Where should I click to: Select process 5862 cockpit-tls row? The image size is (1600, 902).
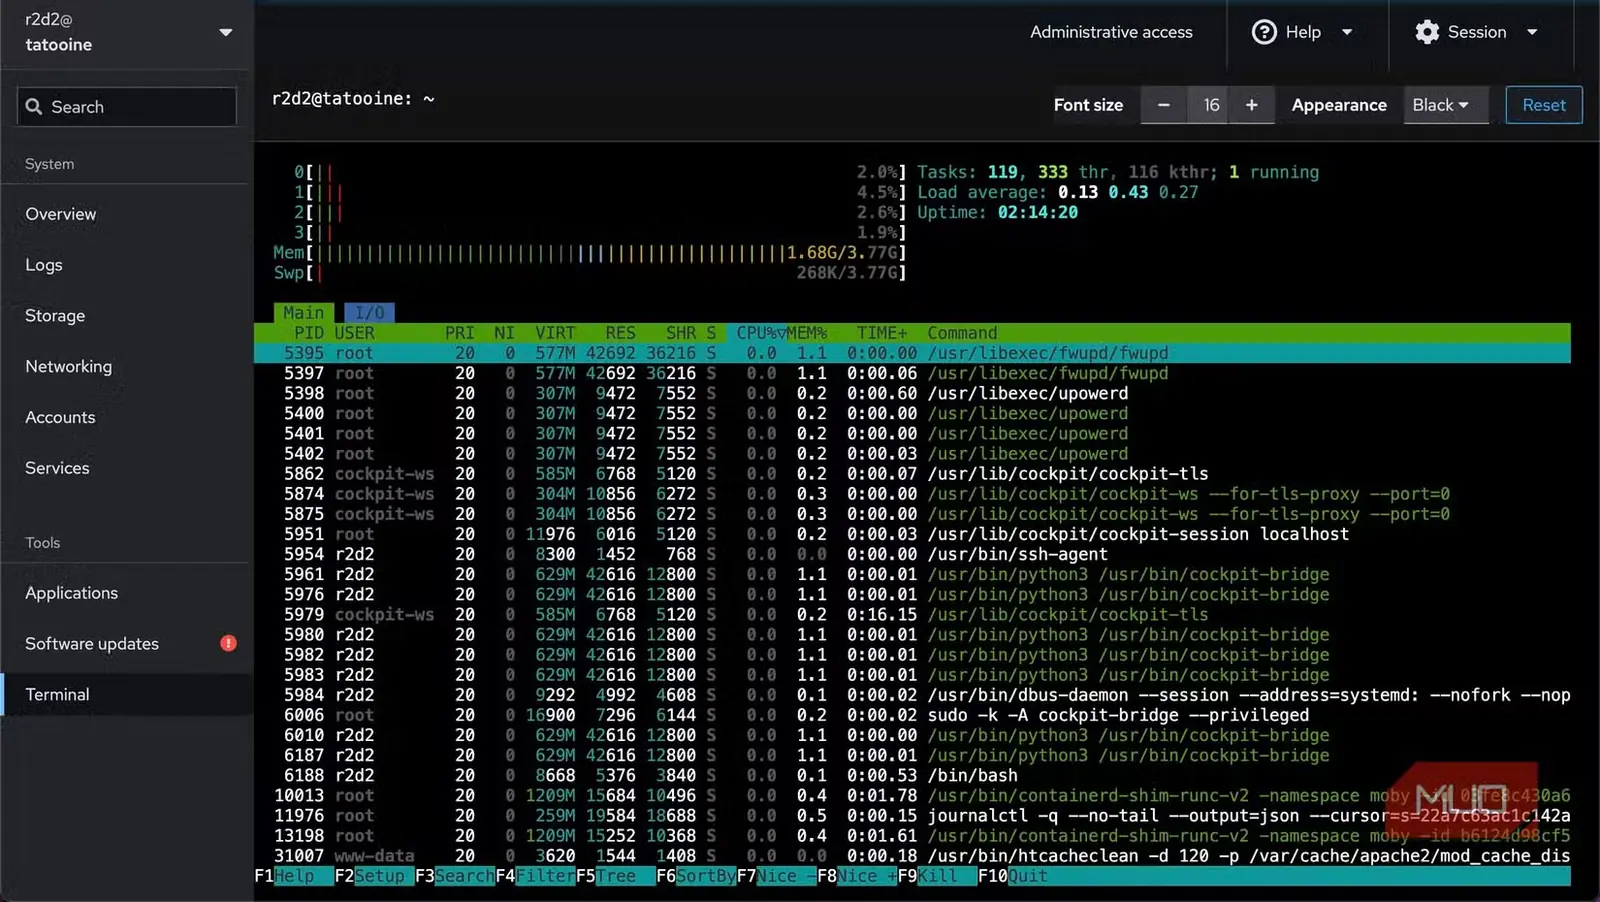(912, 474)
